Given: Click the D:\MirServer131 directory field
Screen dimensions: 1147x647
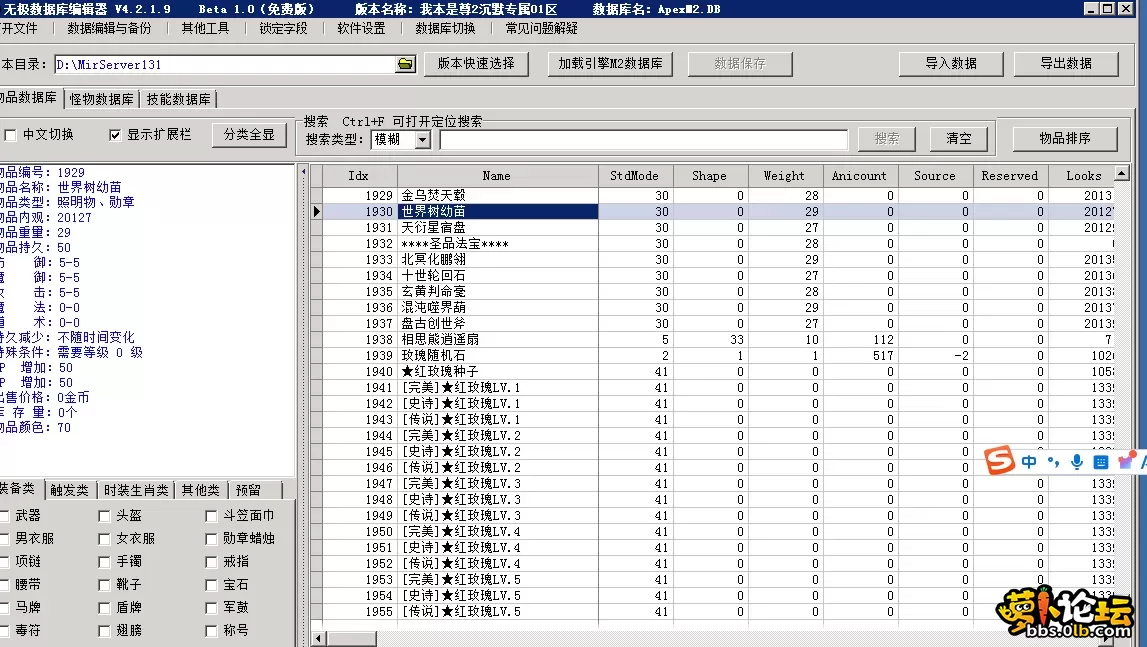Looking at the screenshot, I should point(225,64).
